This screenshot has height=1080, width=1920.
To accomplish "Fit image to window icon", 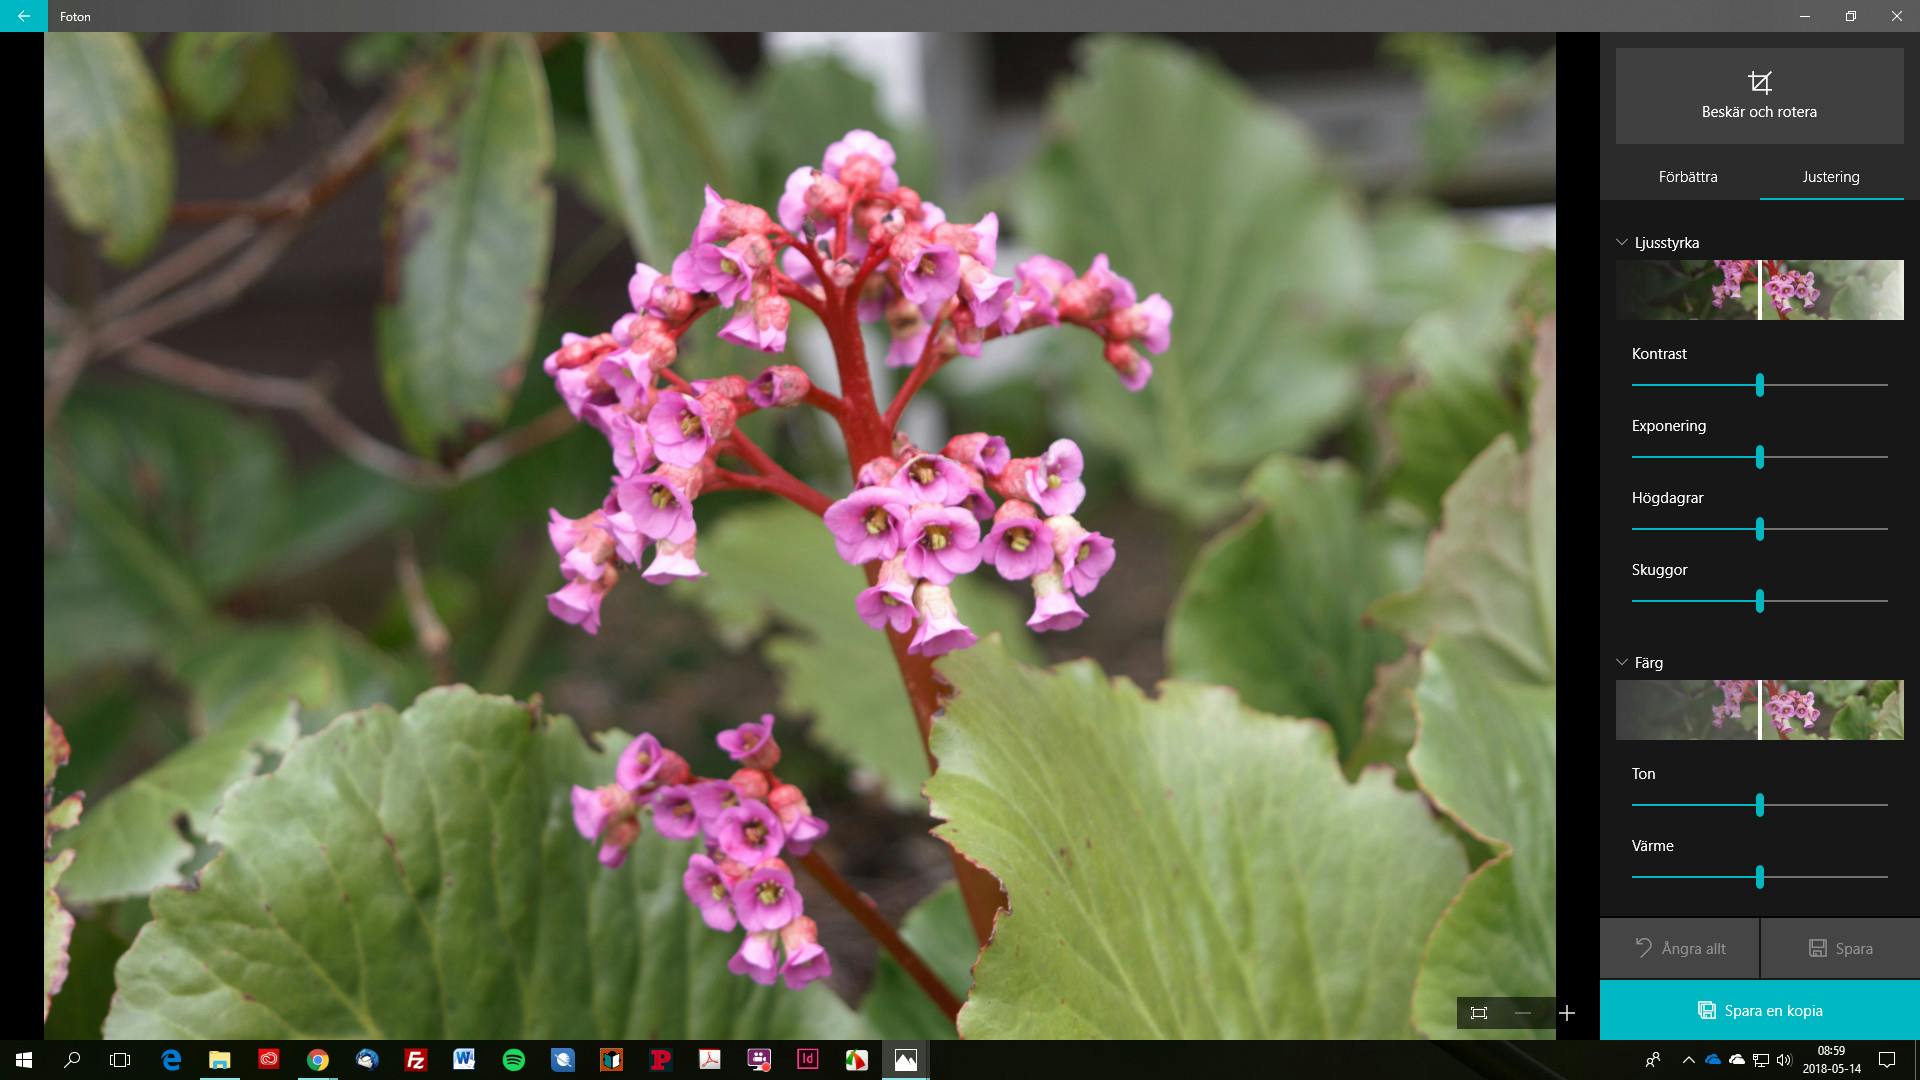I will [1479, 1013].
